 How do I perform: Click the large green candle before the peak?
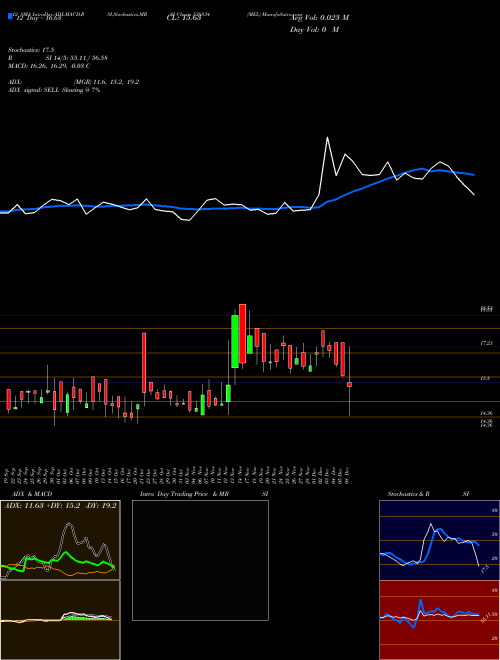pos(235,341)
